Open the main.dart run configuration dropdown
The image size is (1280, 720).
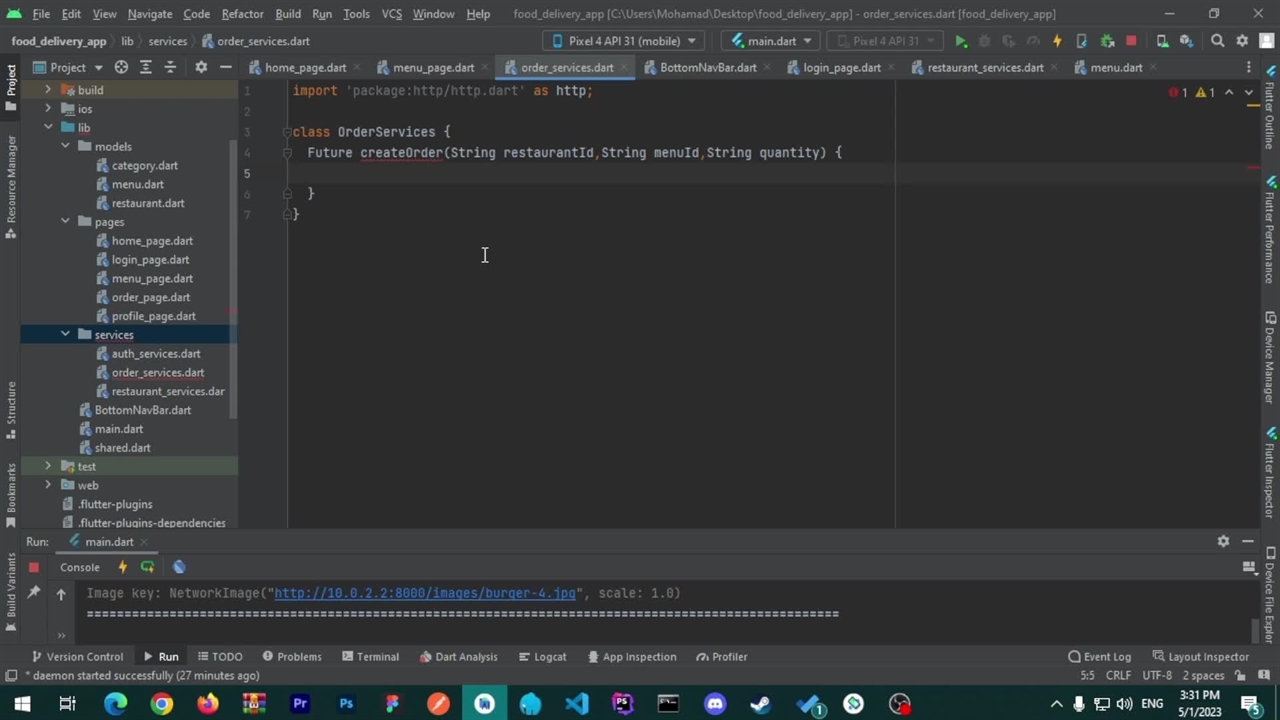tap(771, 41)
